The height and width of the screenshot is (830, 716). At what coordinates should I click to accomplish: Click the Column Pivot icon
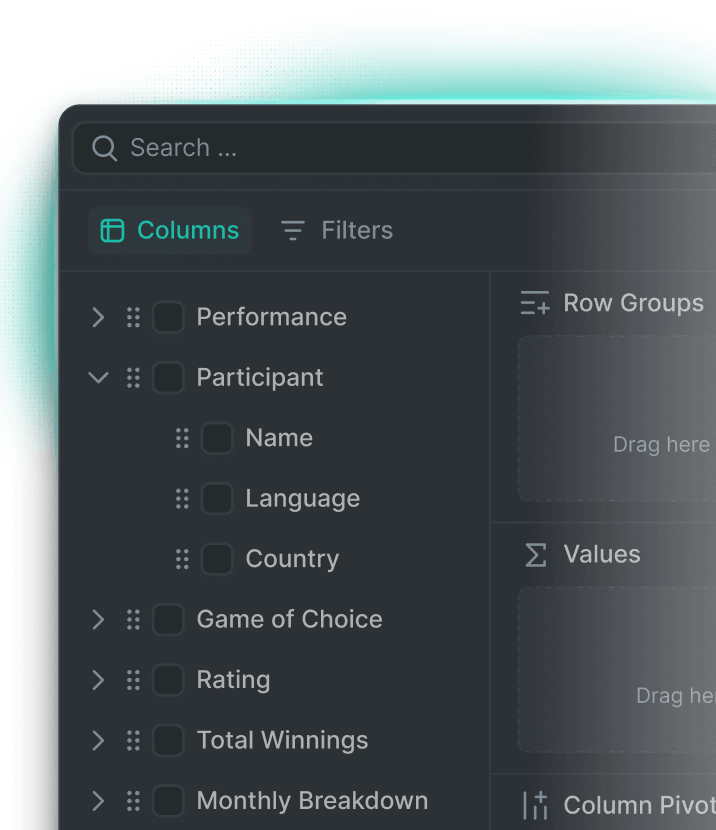point(536,805)
